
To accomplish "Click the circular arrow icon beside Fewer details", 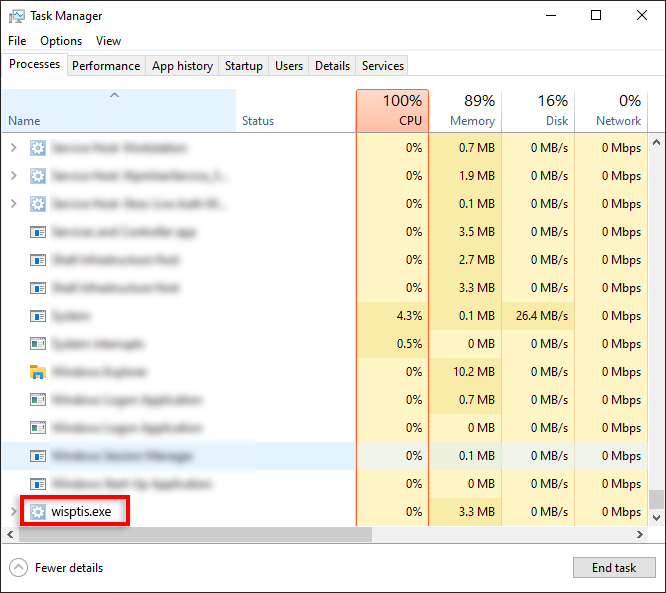I will coord(18,568).
